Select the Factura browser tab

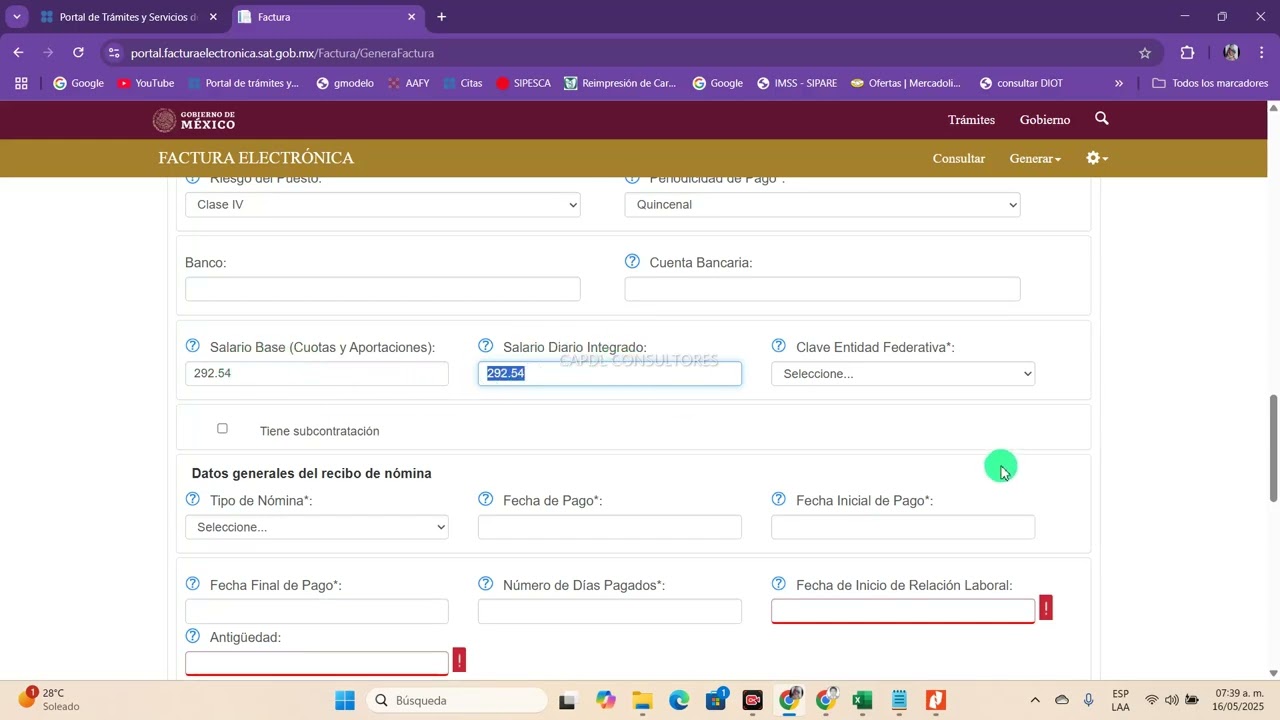328,17
